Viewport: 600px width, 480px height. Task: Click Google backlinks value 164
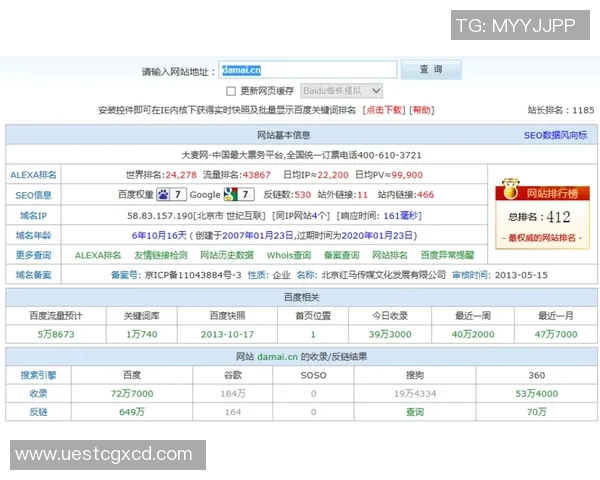(233, 412)
